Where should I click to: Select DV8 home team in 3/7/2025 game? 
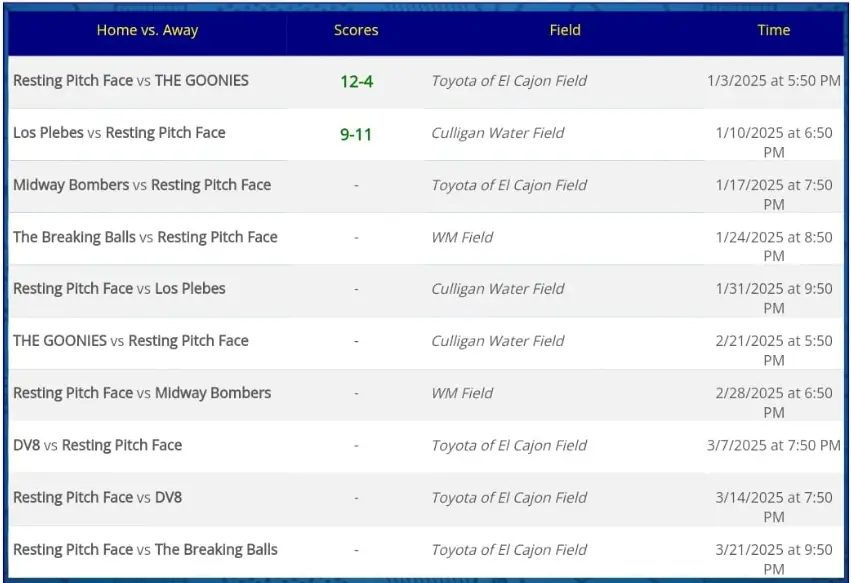tap(27, 445)
